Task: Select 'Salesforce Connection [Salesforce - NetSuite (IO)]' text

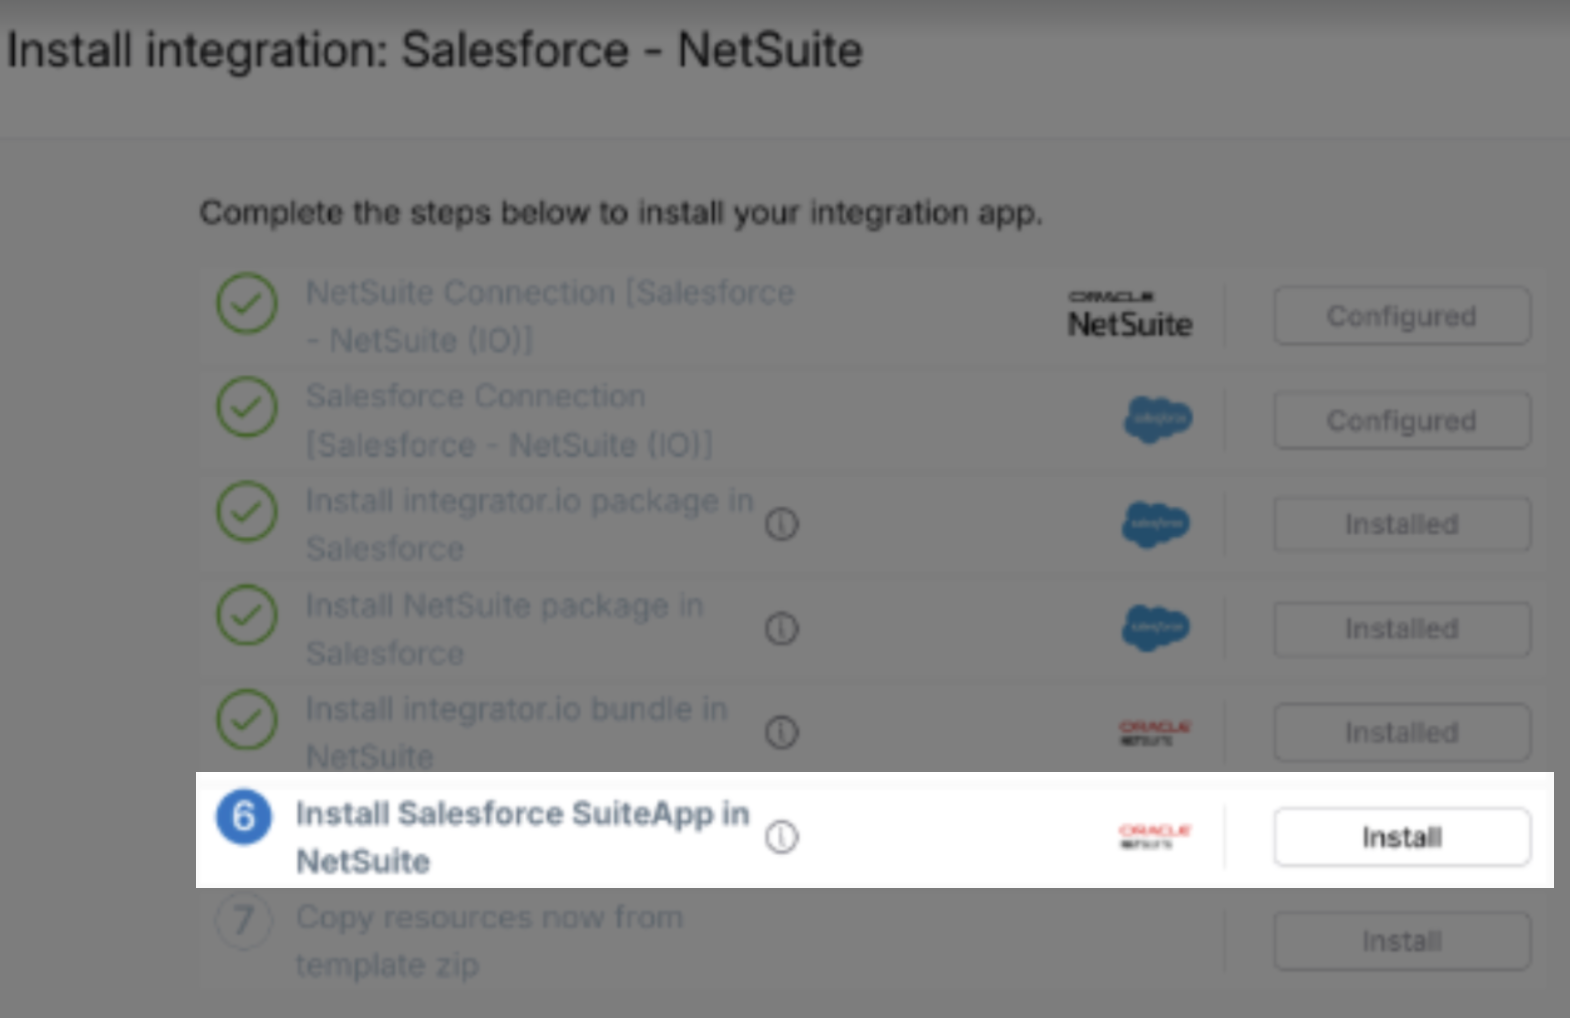Action: pos(510,420)
